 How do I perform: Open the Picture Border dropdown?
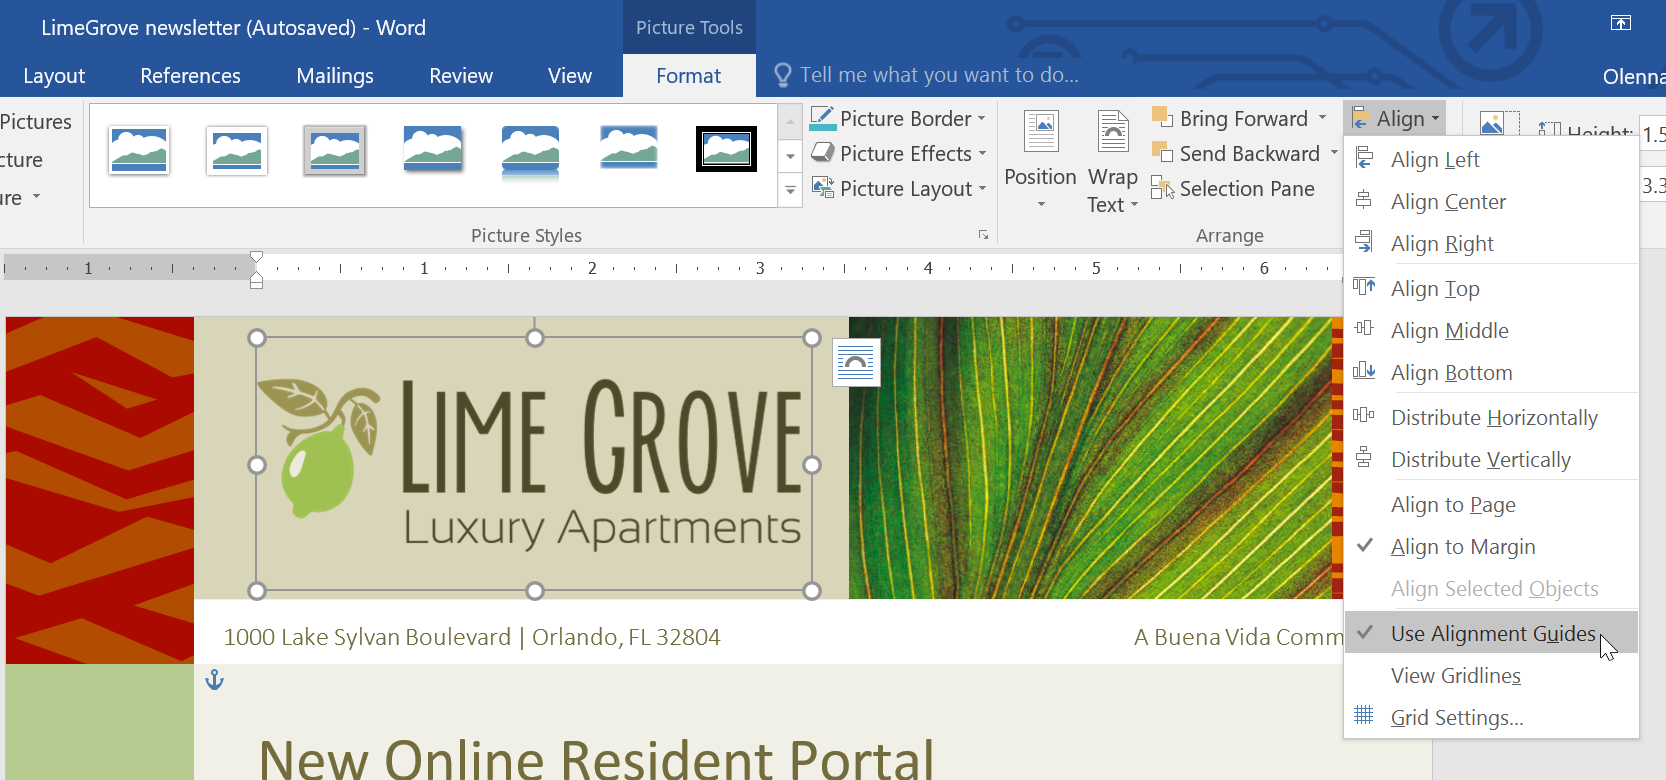(982, 119)
